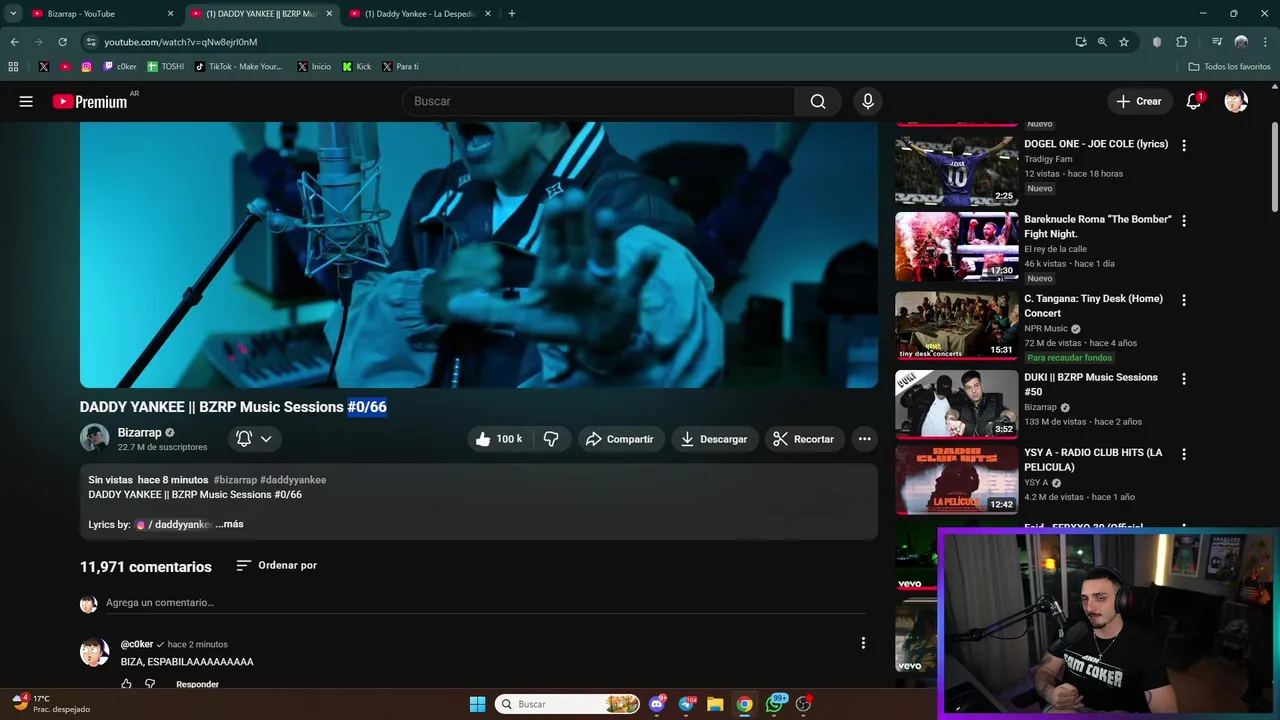Click the Crear button

(x=1139, y=101)
